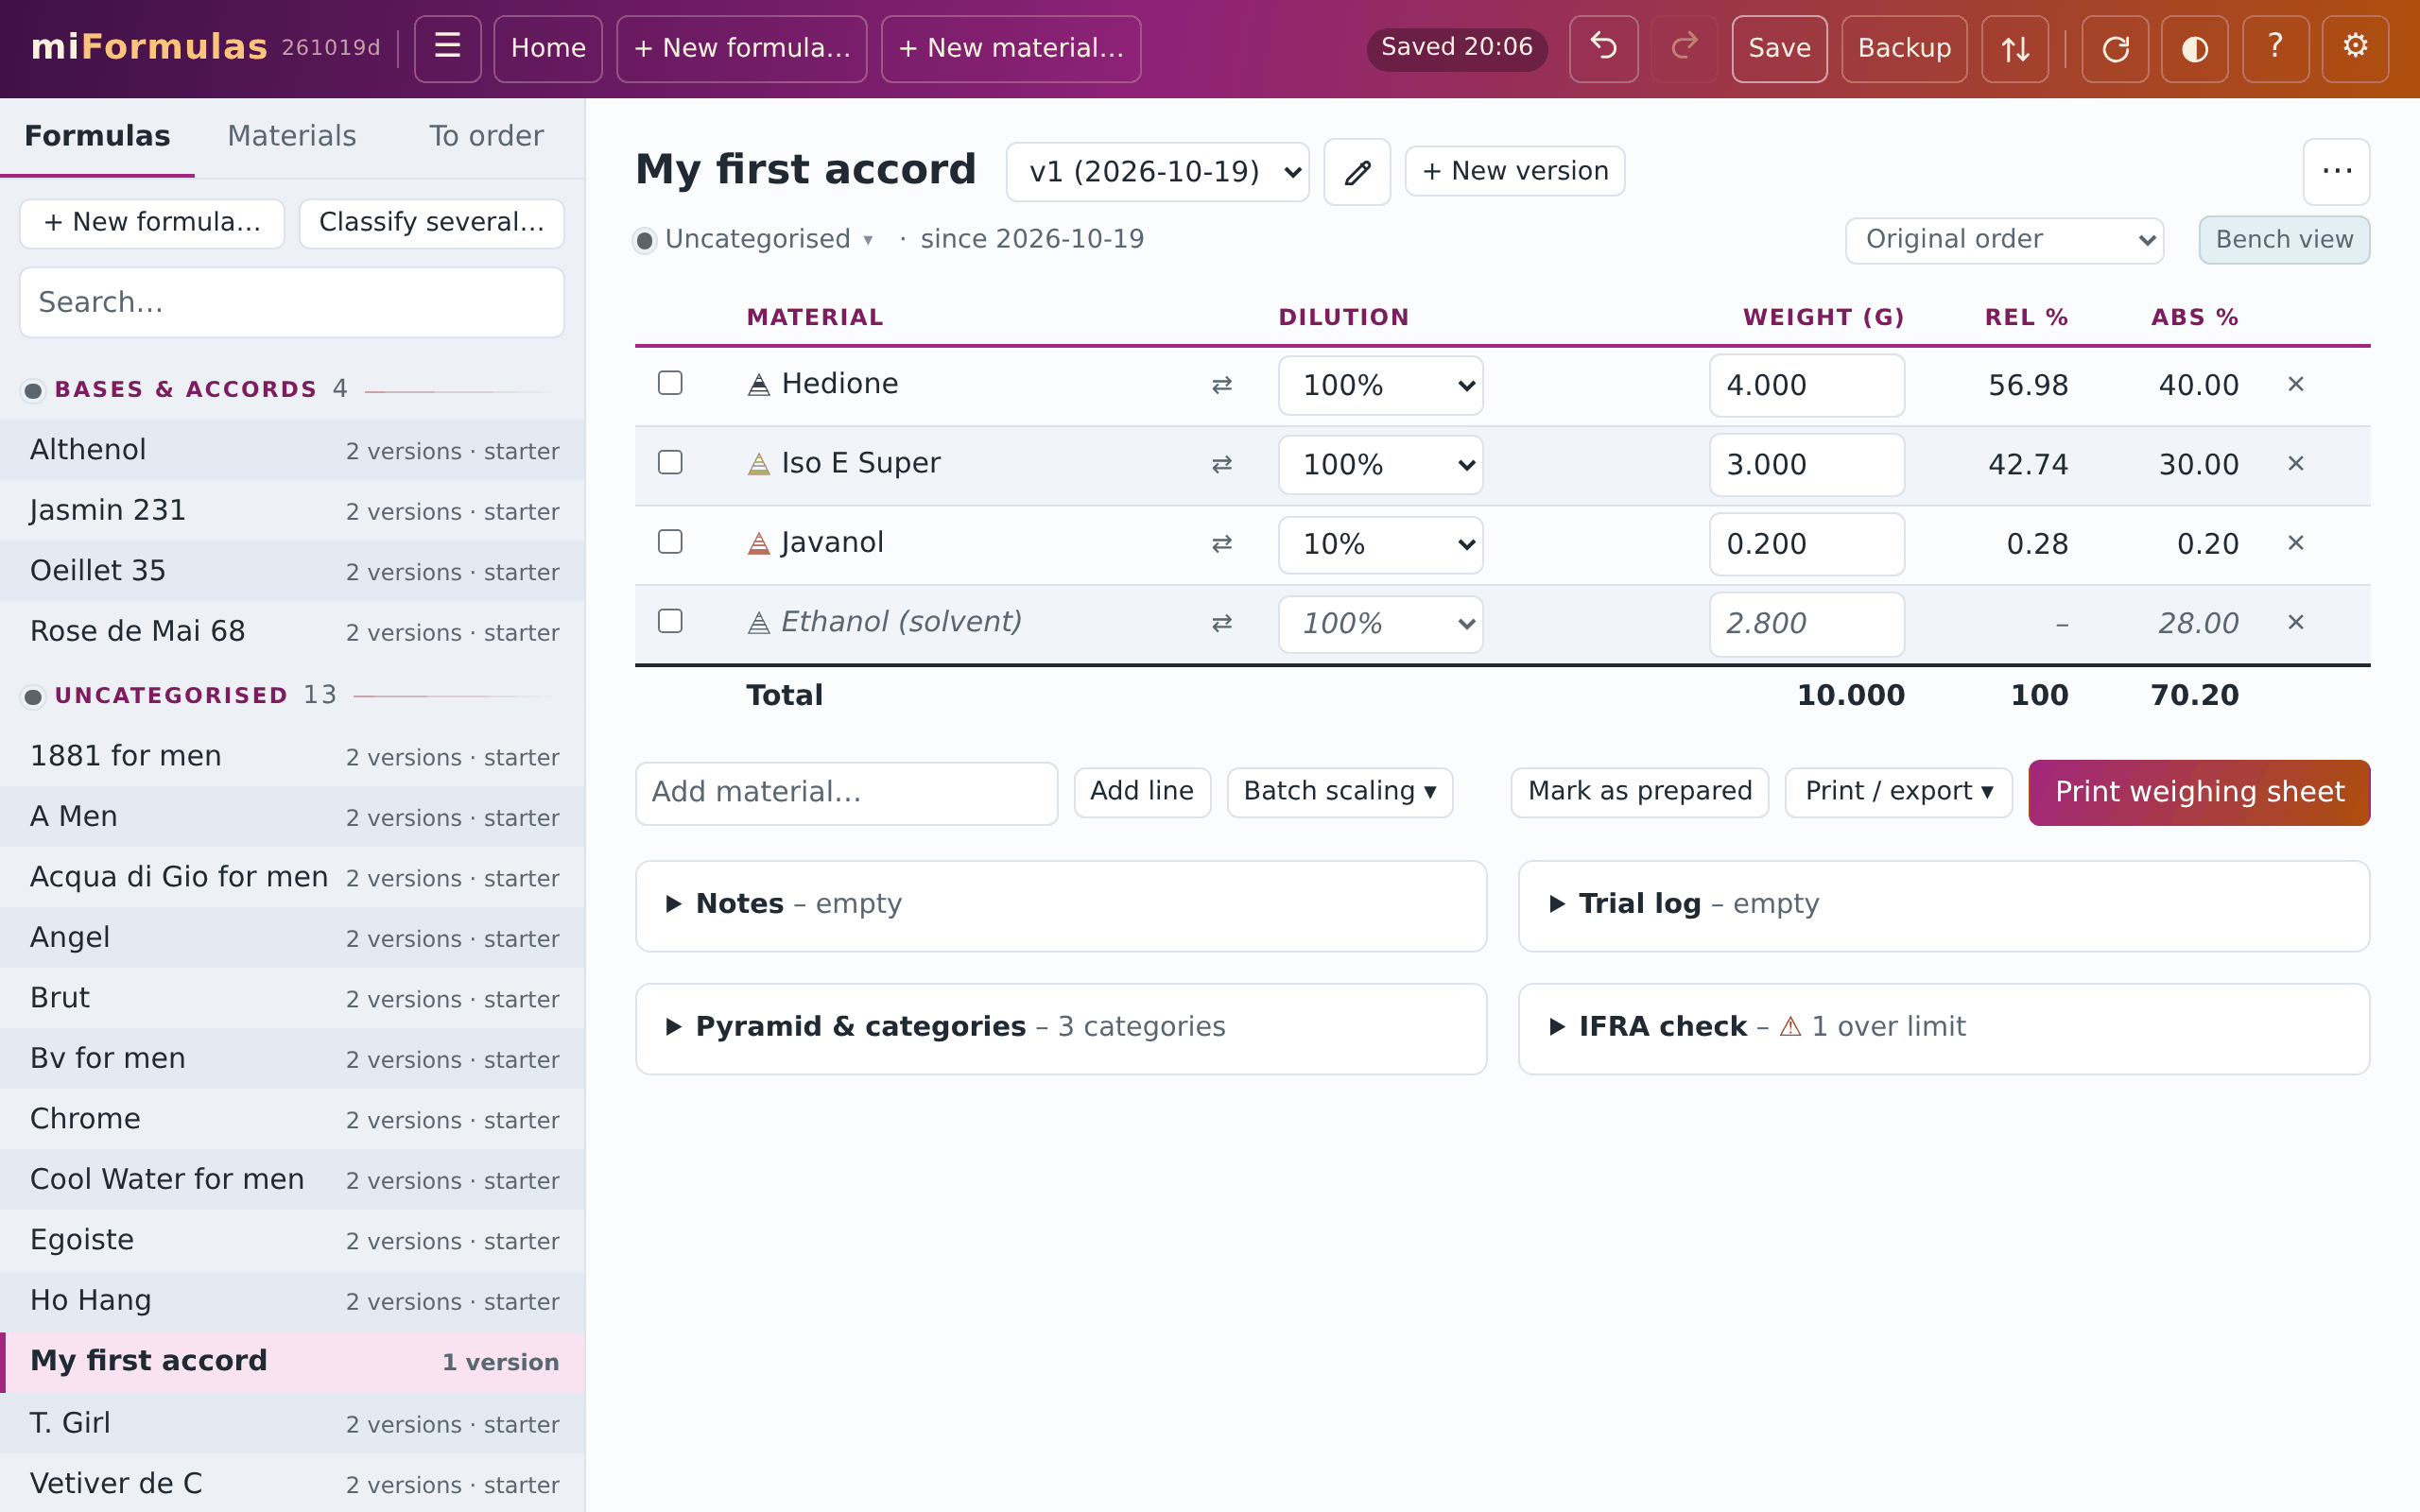Viewport: 2420px width, 1512px height.
Task: Open the version selector v1 (2026-10-19)
Action: pos(1158,172)
